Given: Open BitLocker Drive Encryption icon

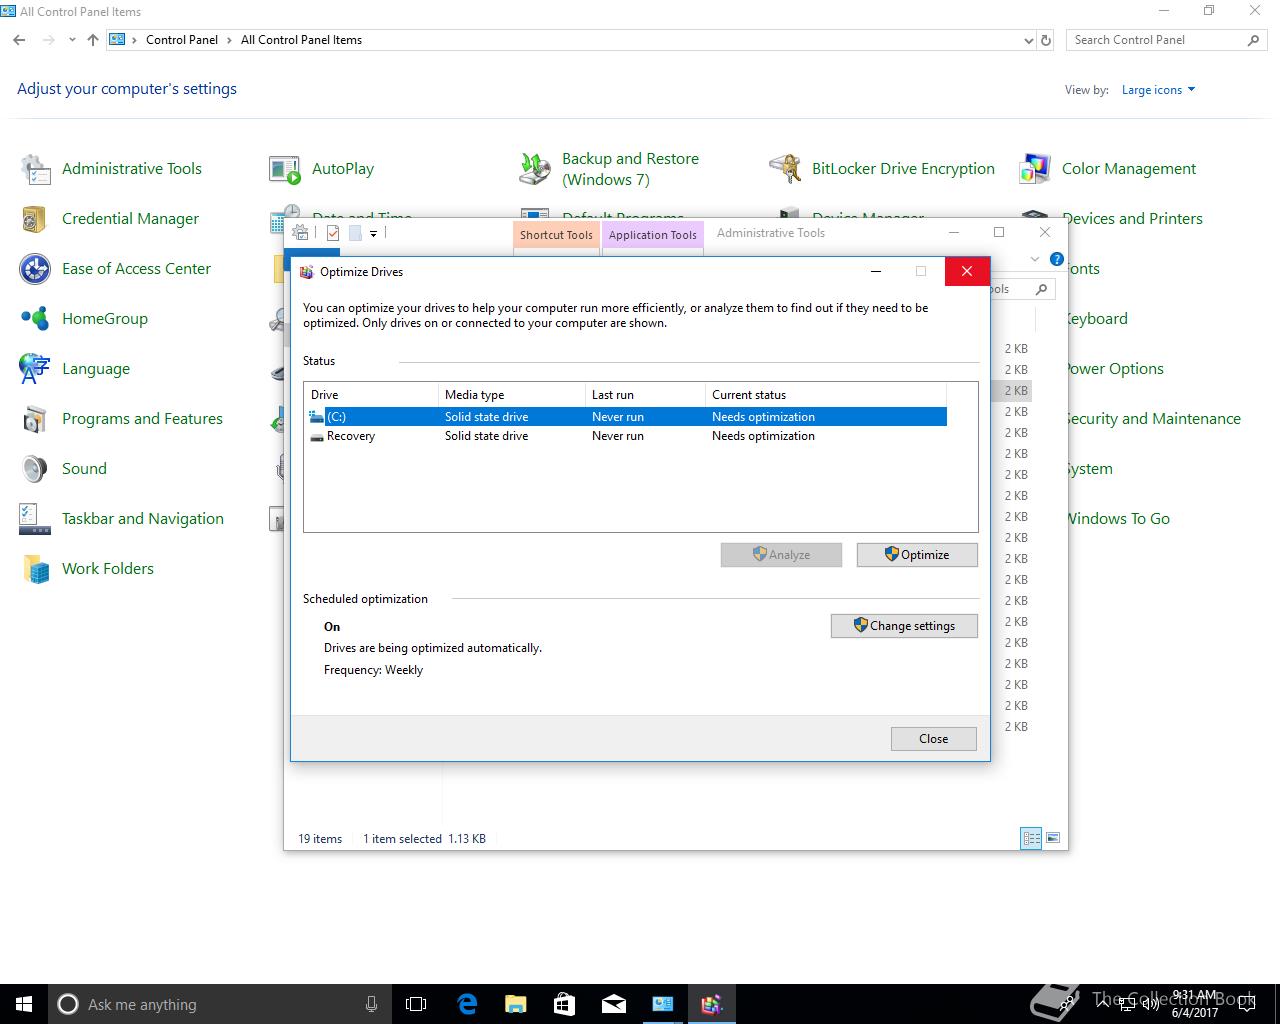Looking at the screenshot, I should pyautogui.click(x=785, y=169).
